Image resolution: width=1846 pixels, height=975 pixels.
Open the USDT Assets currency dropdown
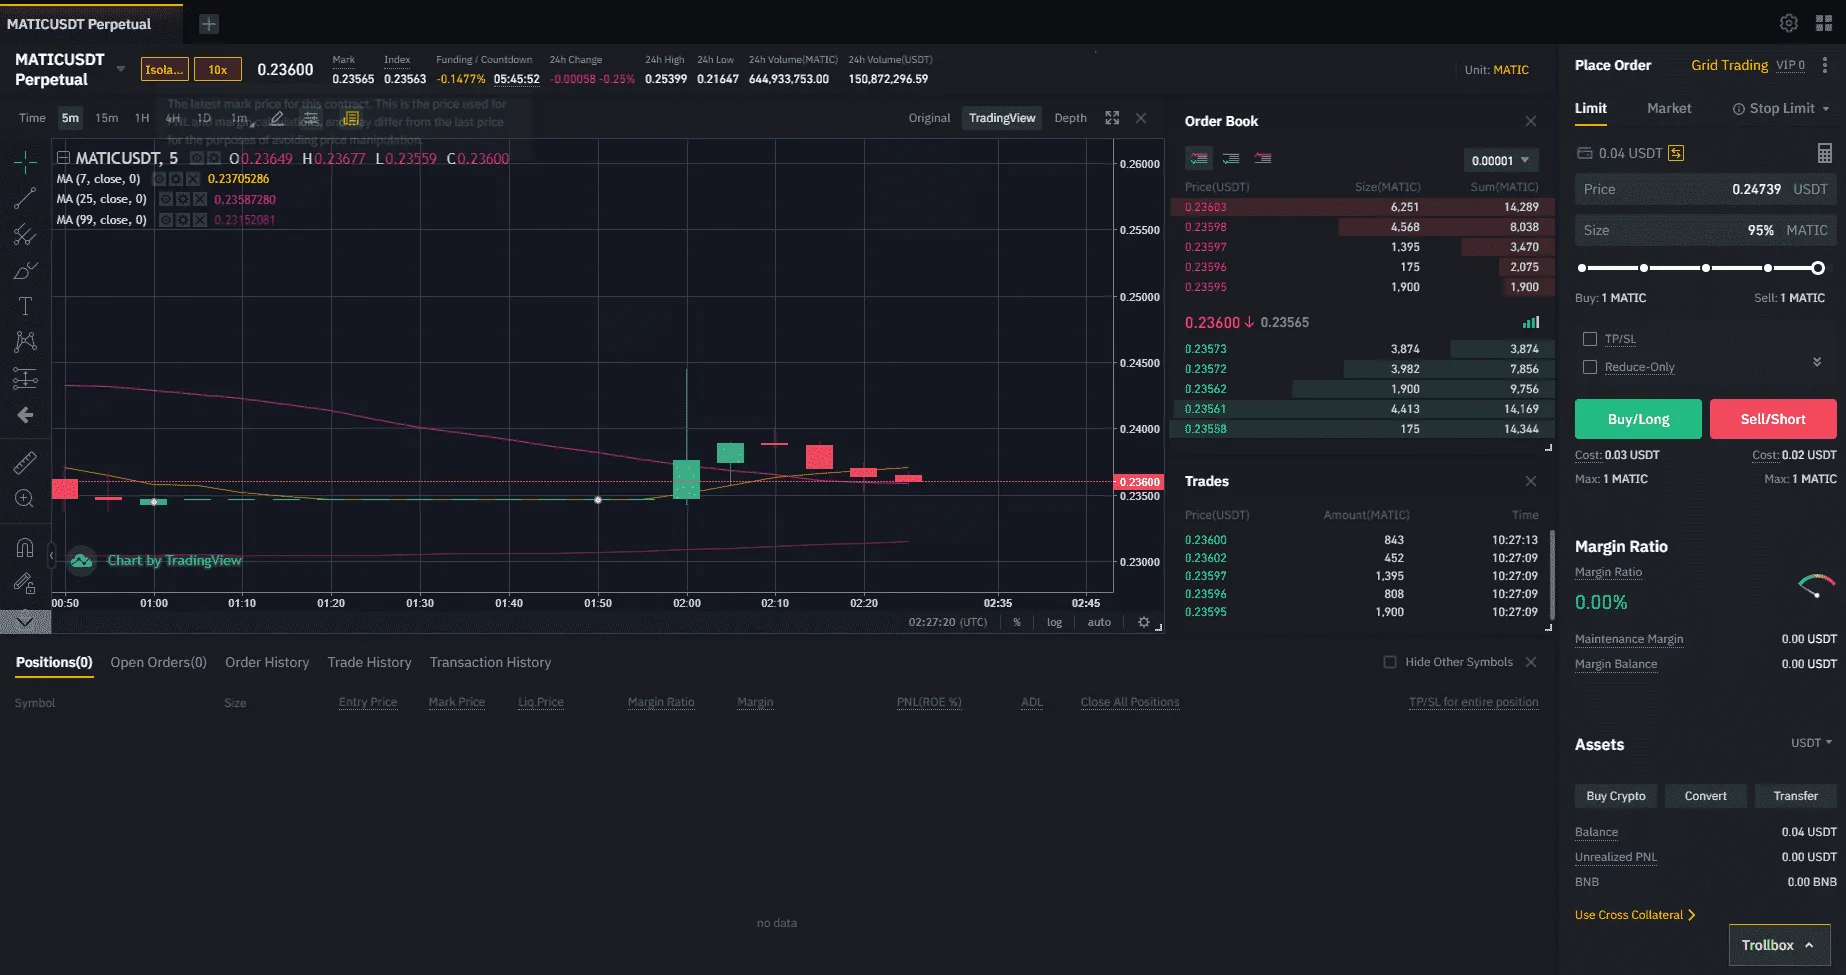click(x=1811, y=743)
